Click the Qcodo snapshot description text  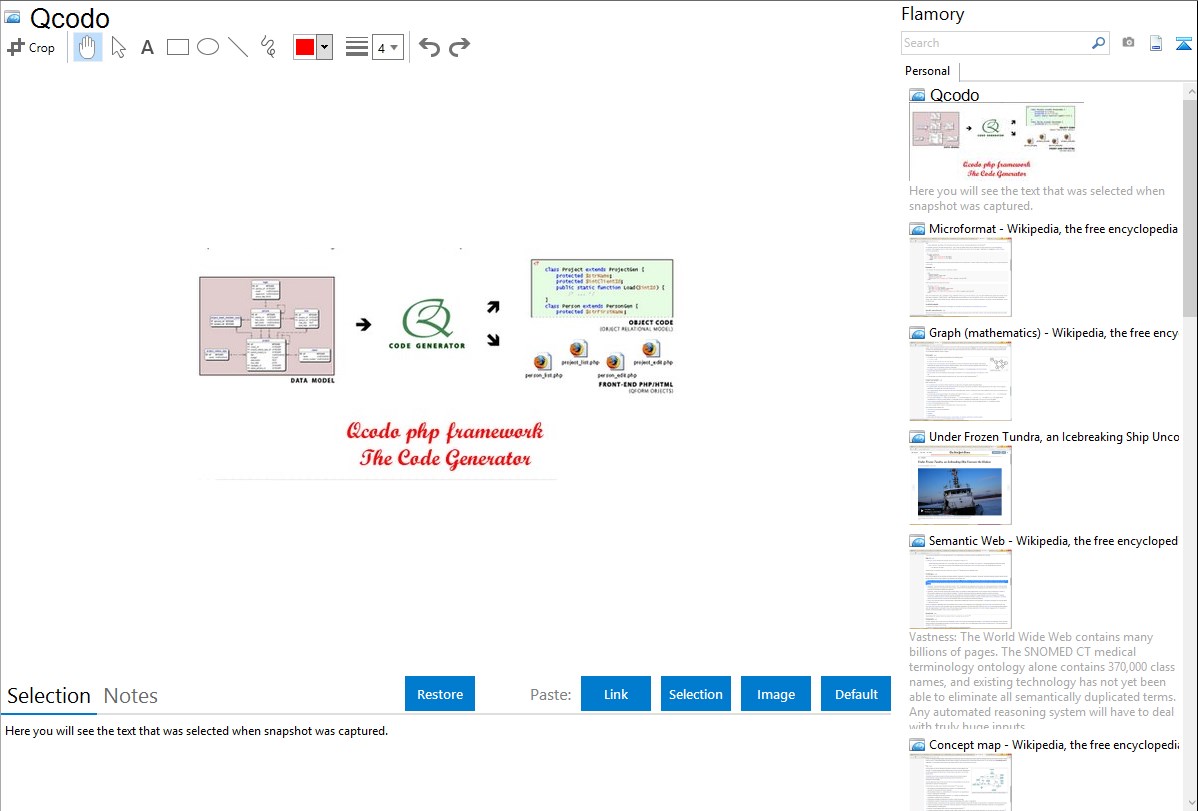[1037, 198]
